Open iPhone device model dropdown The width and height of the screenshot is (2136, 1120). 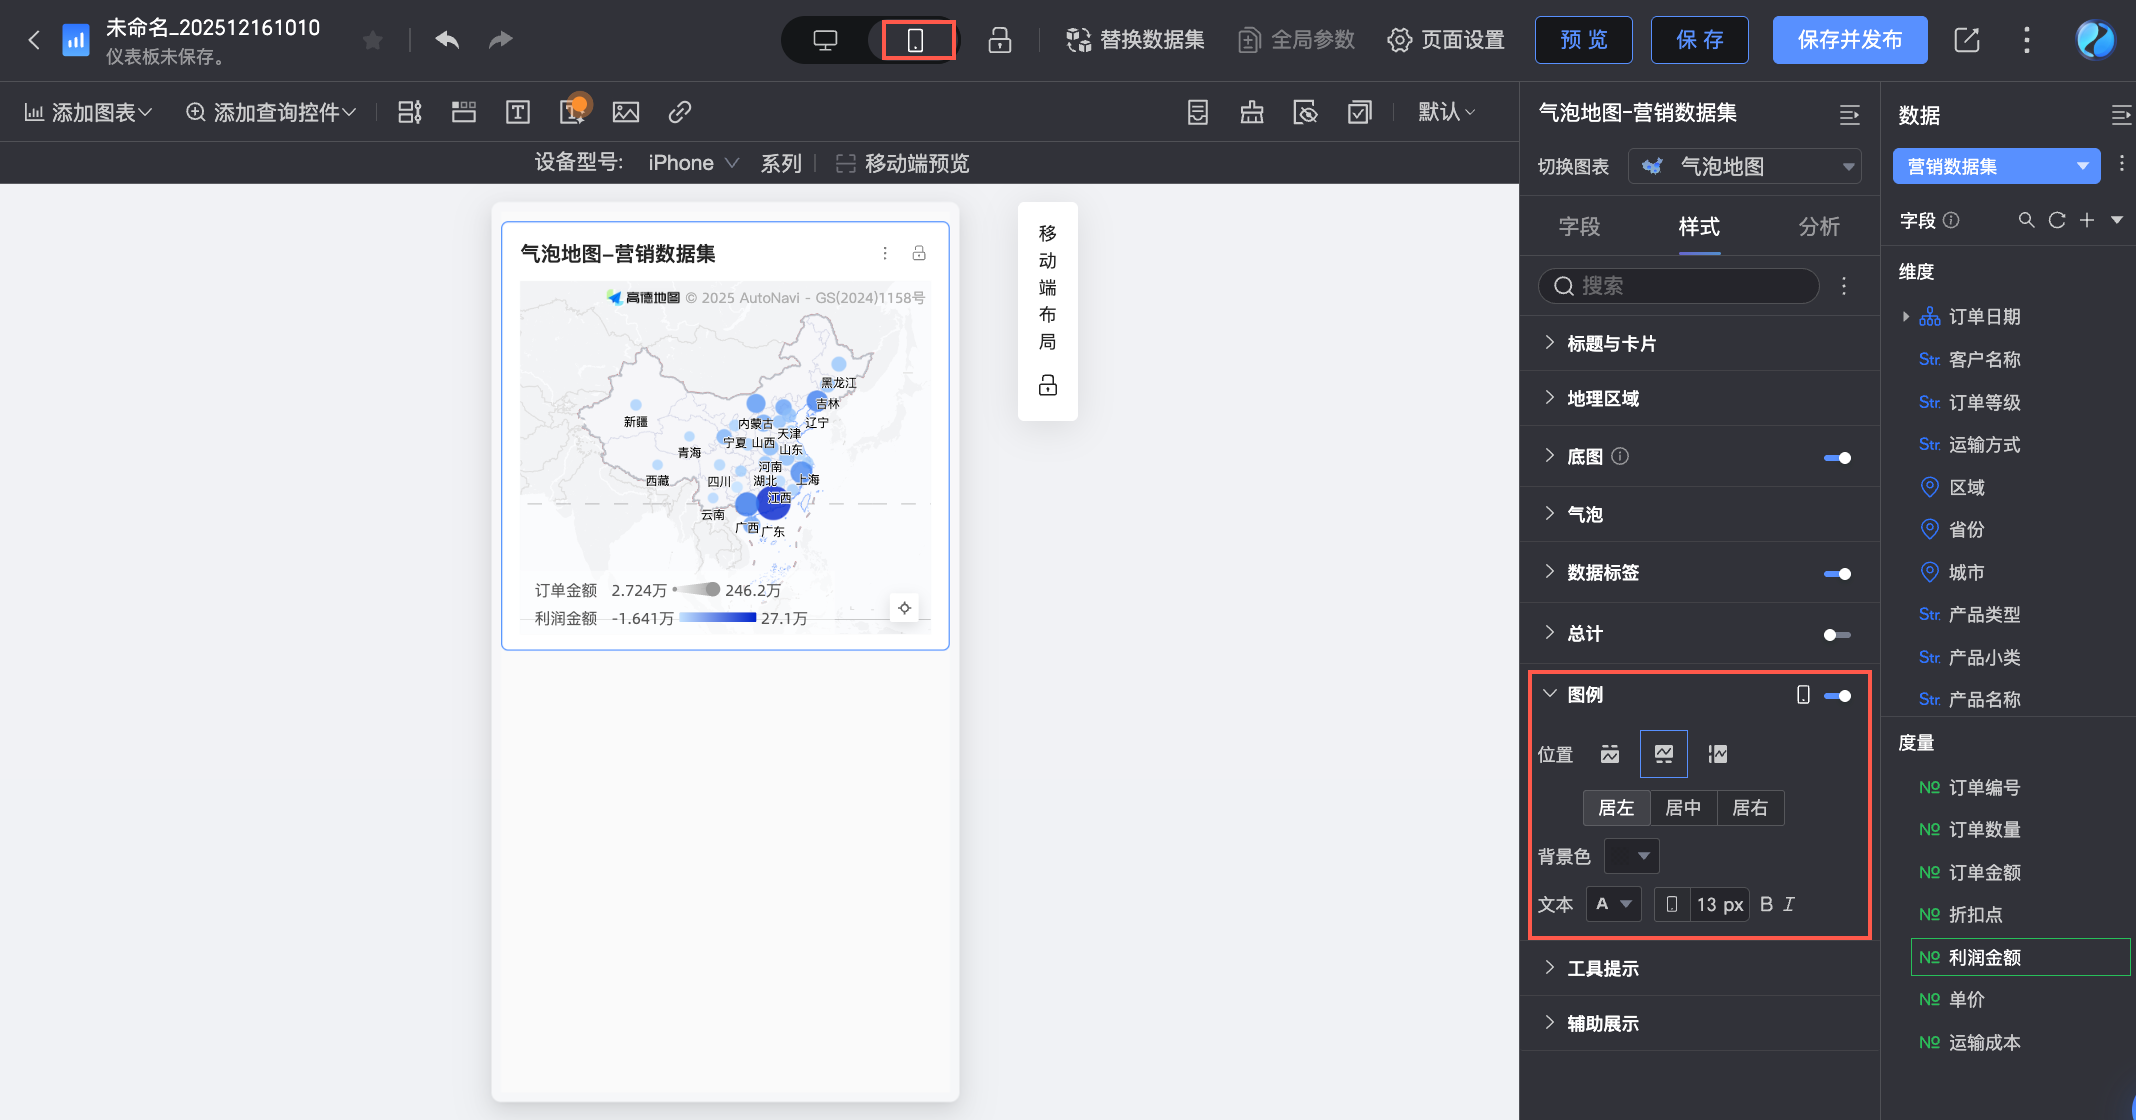692,163
